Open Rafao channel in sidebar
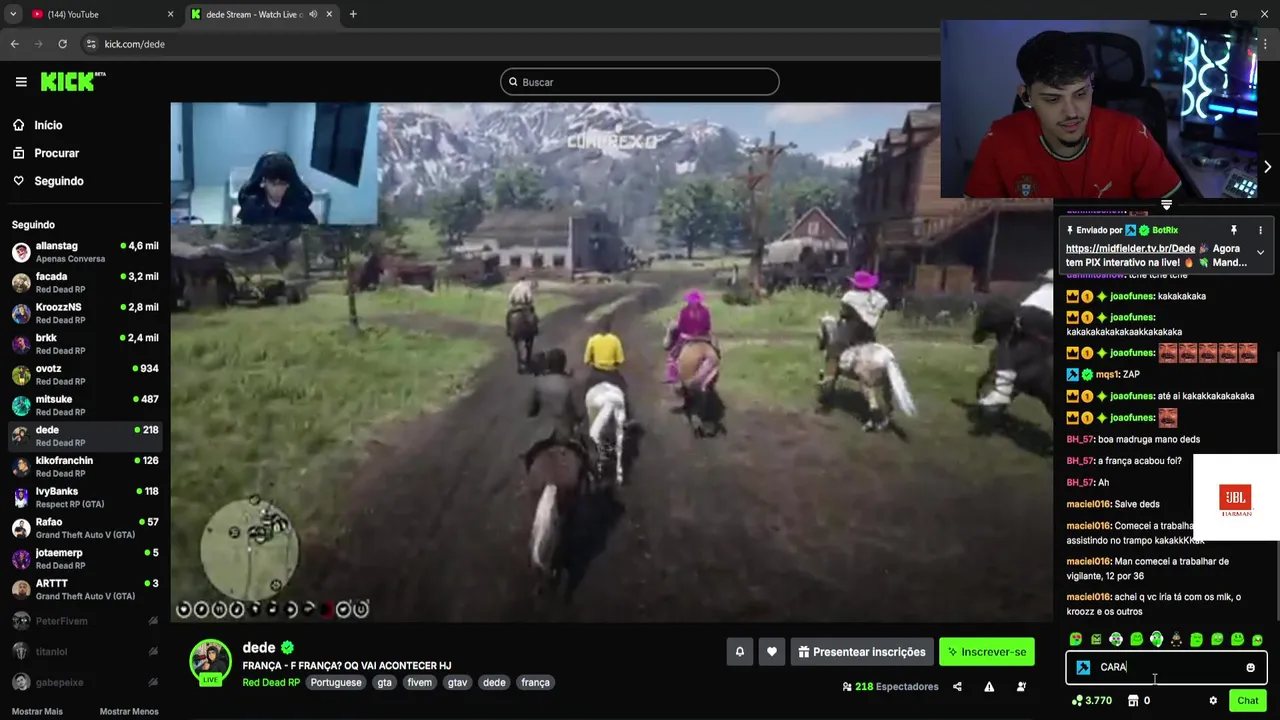 85,528
